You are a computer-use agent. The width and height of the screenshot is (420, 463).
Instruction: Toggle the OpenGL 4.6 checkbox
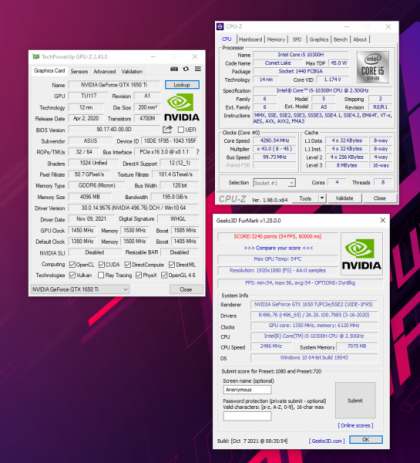pos(164,275)
